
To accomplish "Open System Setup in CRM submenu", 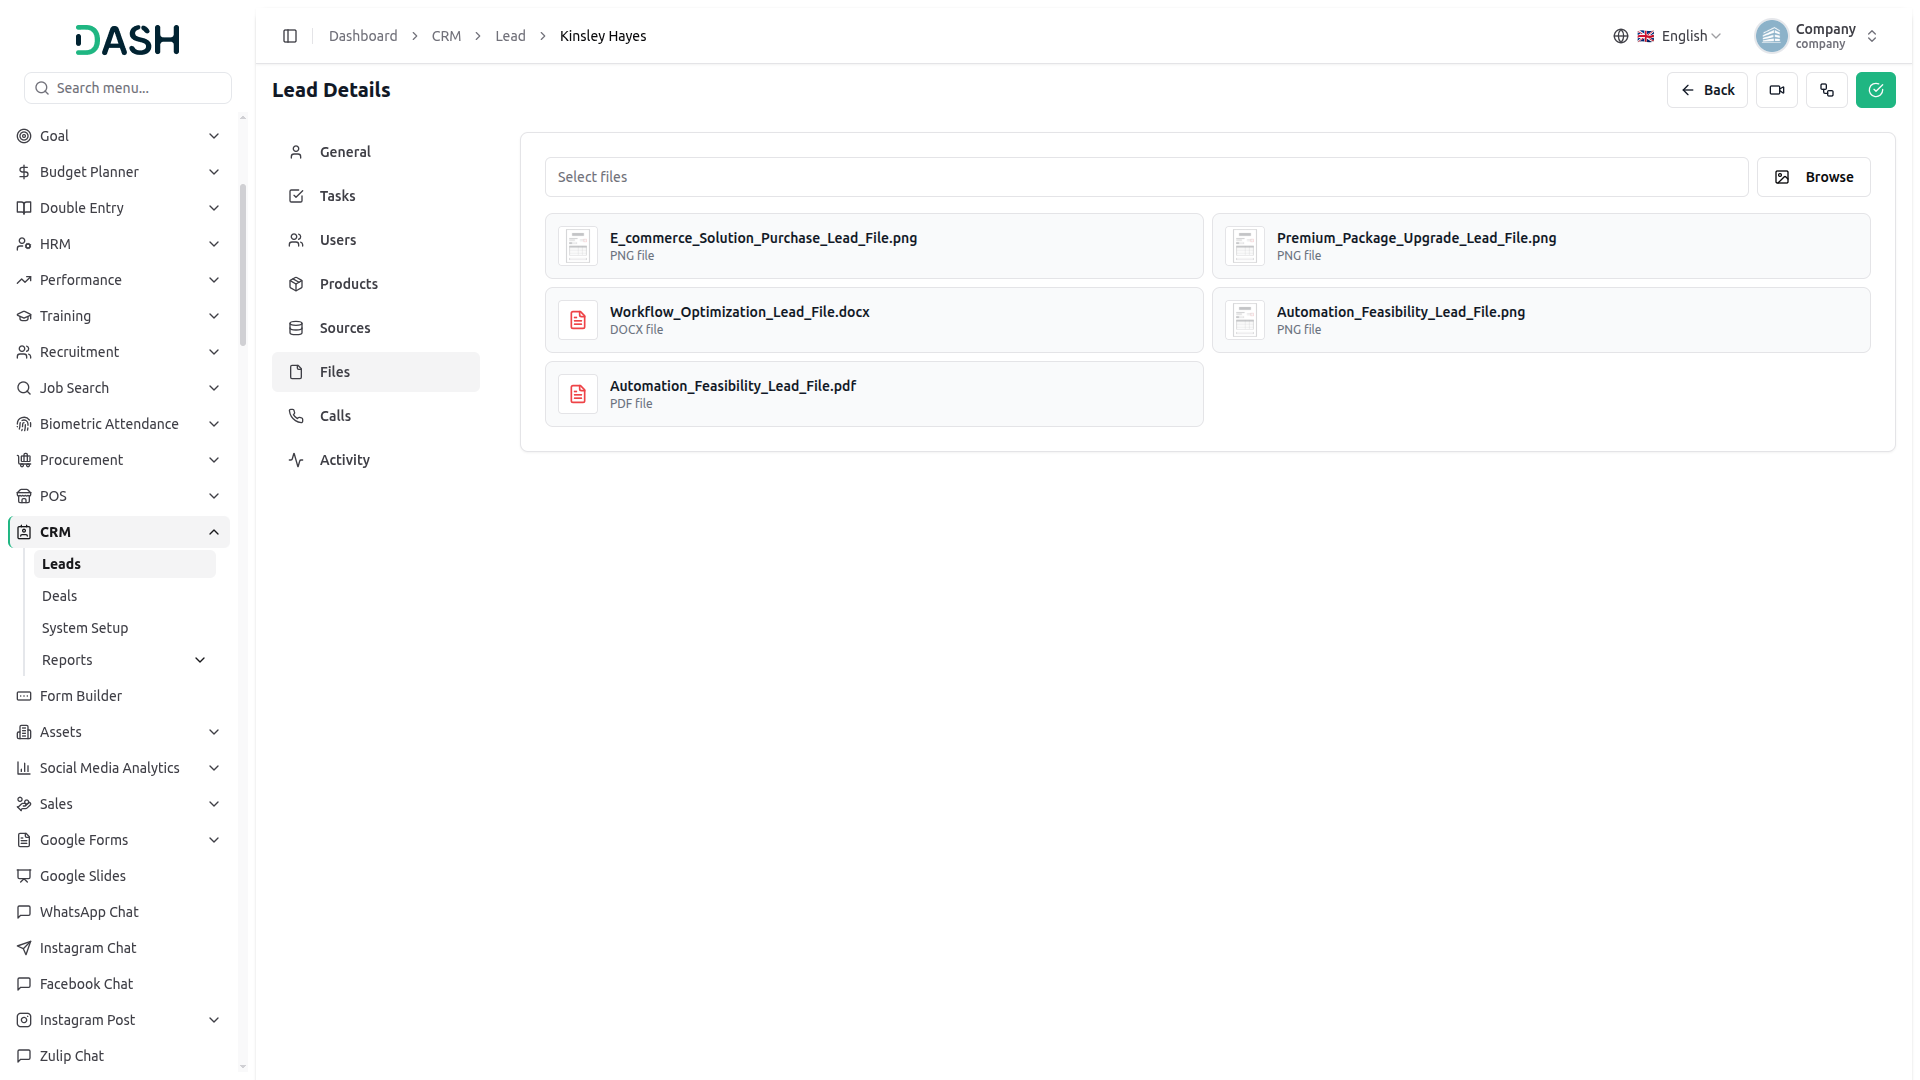I will [x=125, y=628].
